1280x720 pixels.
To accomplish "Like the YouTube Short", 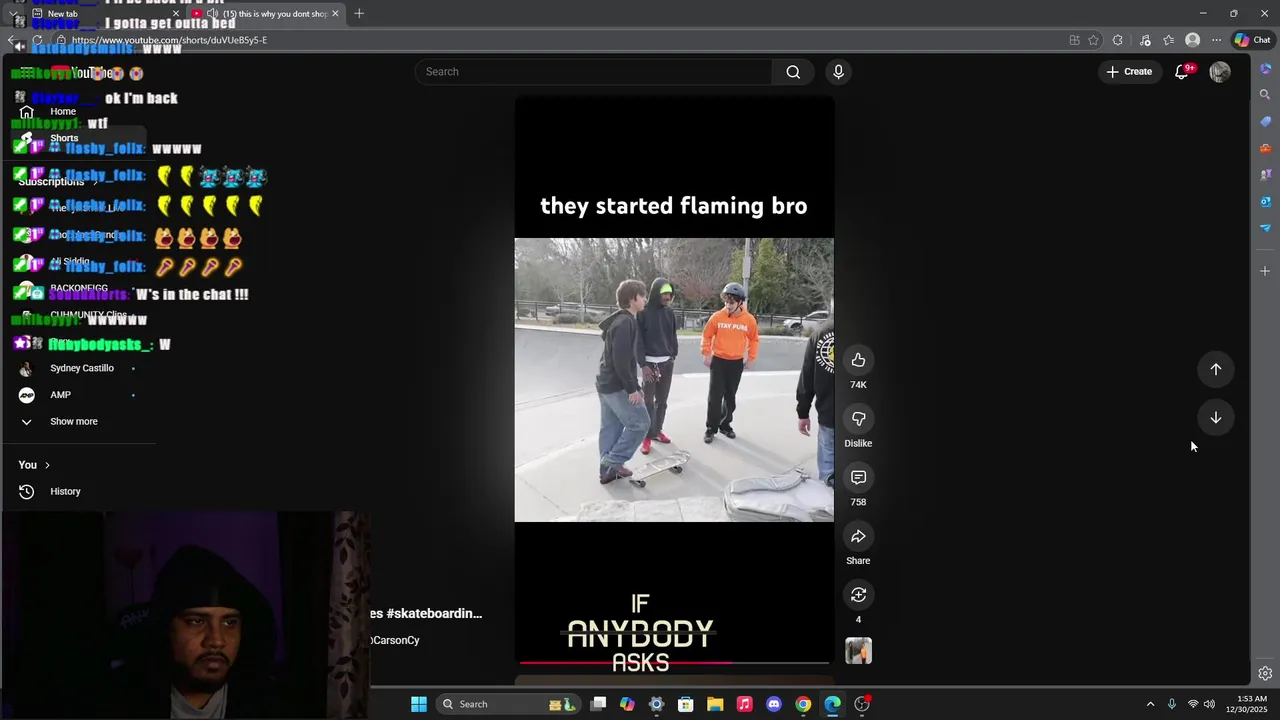I will (858, 360).
